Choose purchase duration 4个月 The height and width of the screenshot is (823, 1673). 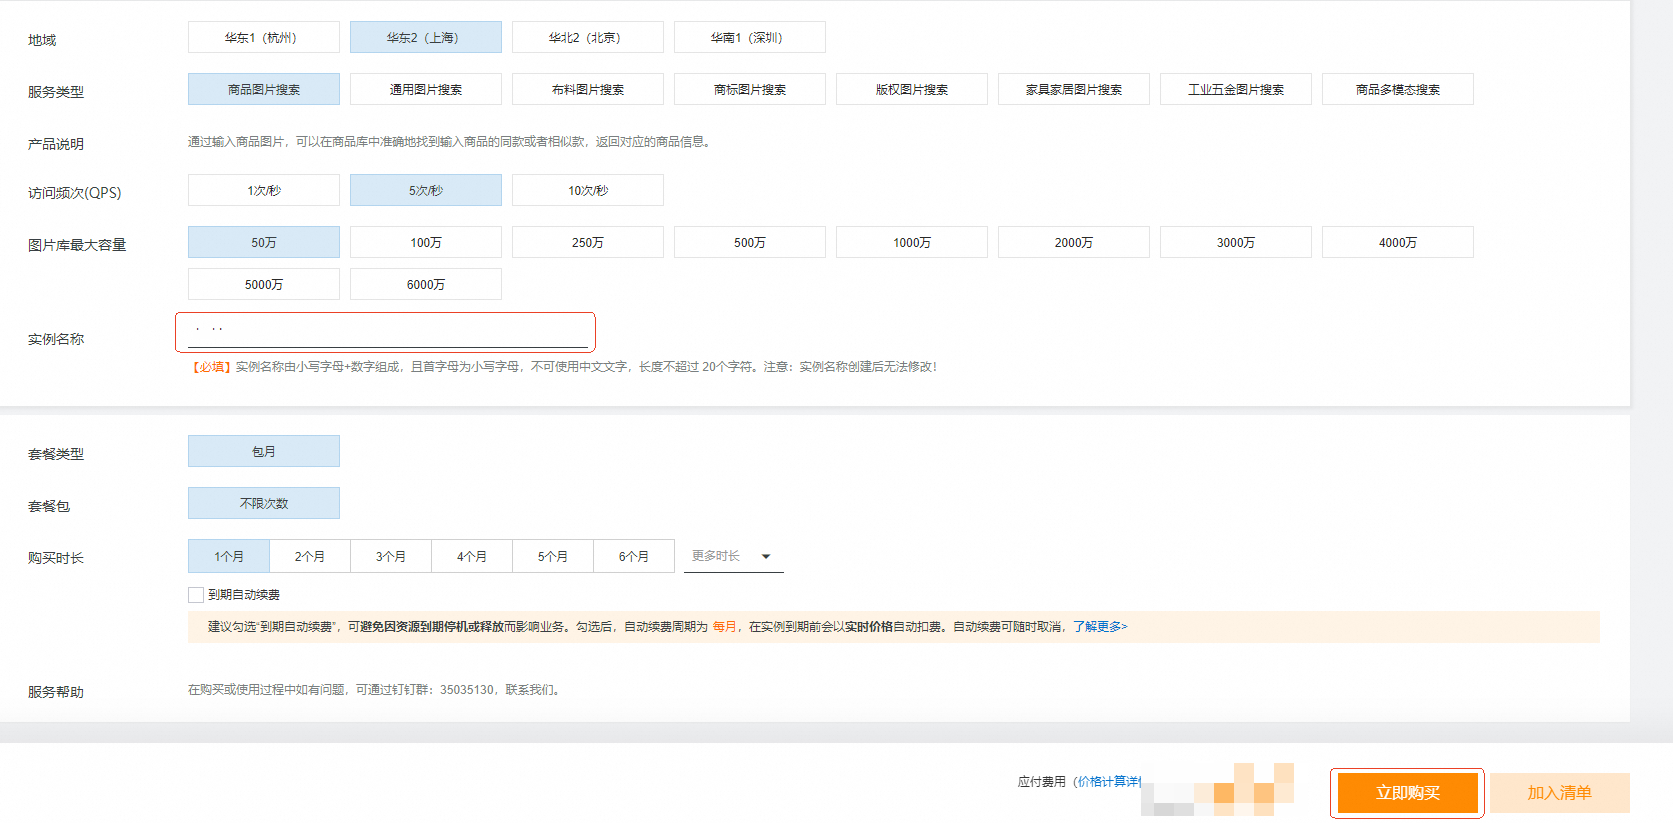472,556
